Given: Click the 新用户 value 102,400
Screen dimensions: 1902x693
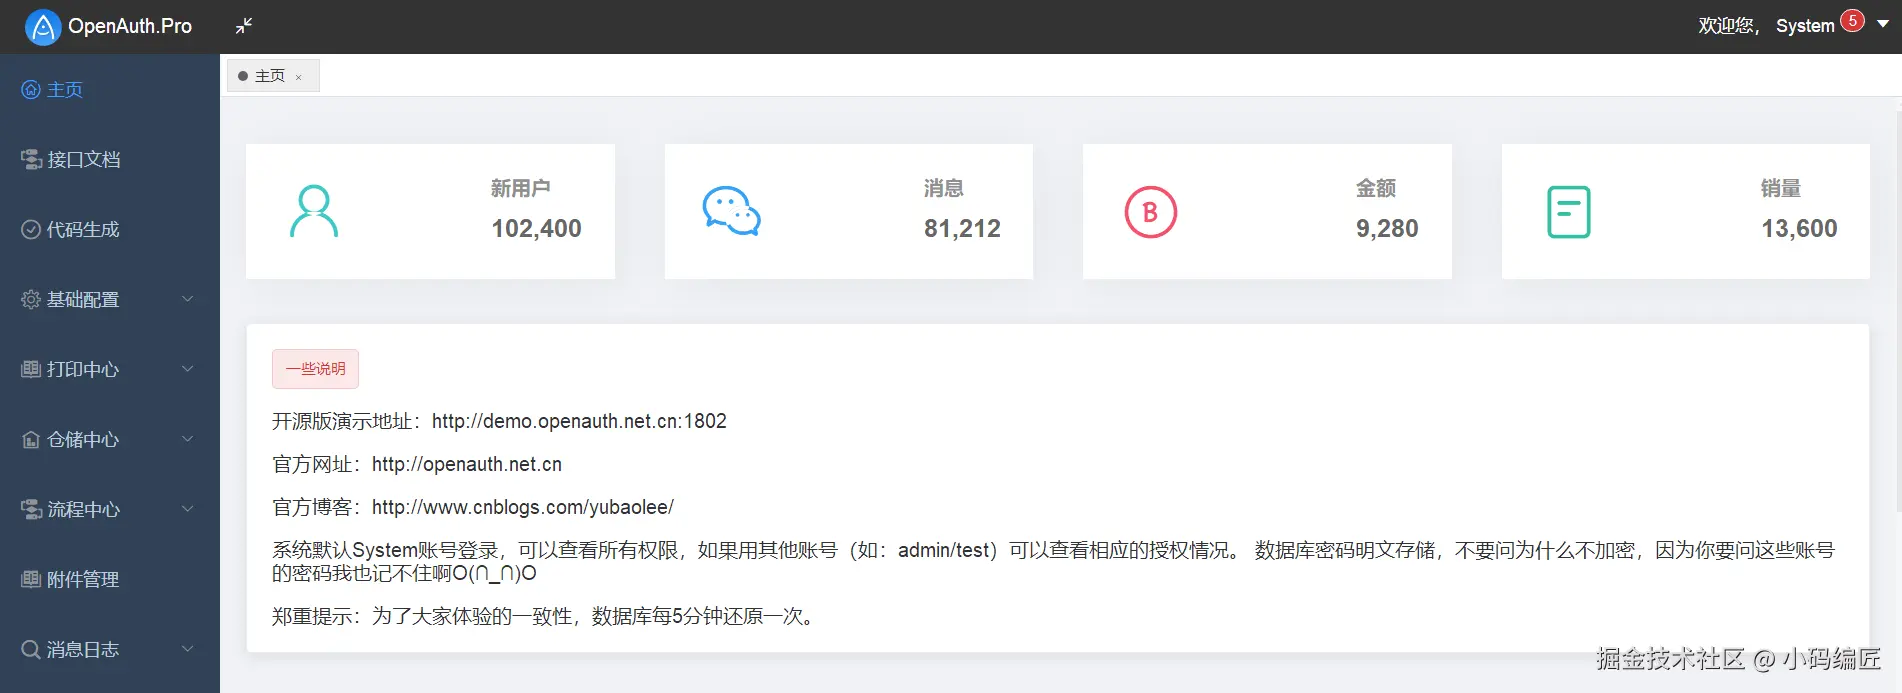Looking at the screenshot, I should point(536,229).
